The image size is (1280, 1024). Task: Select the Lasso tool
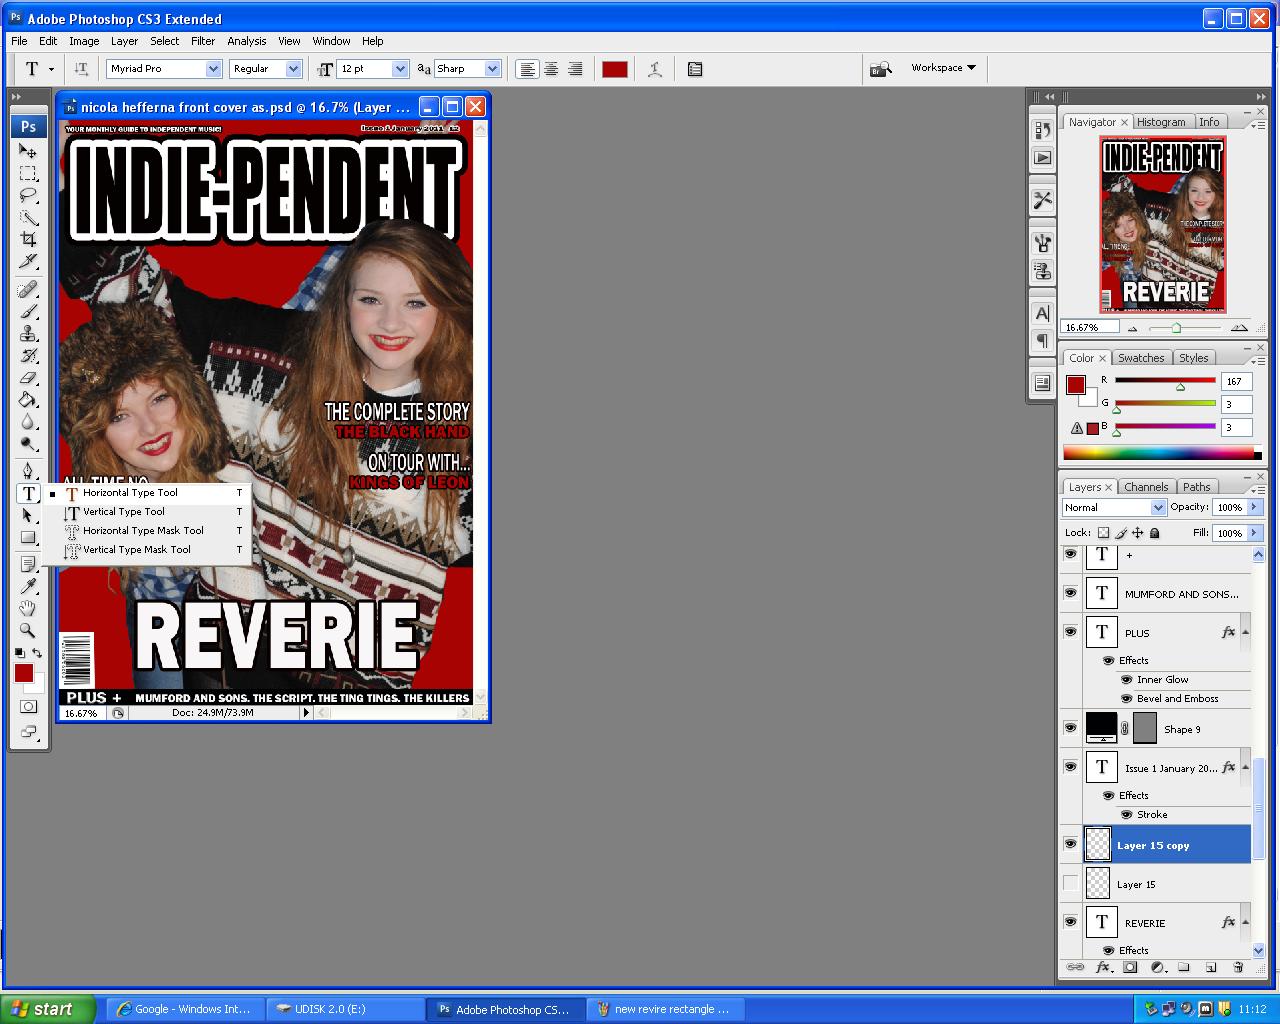point(28,196)
